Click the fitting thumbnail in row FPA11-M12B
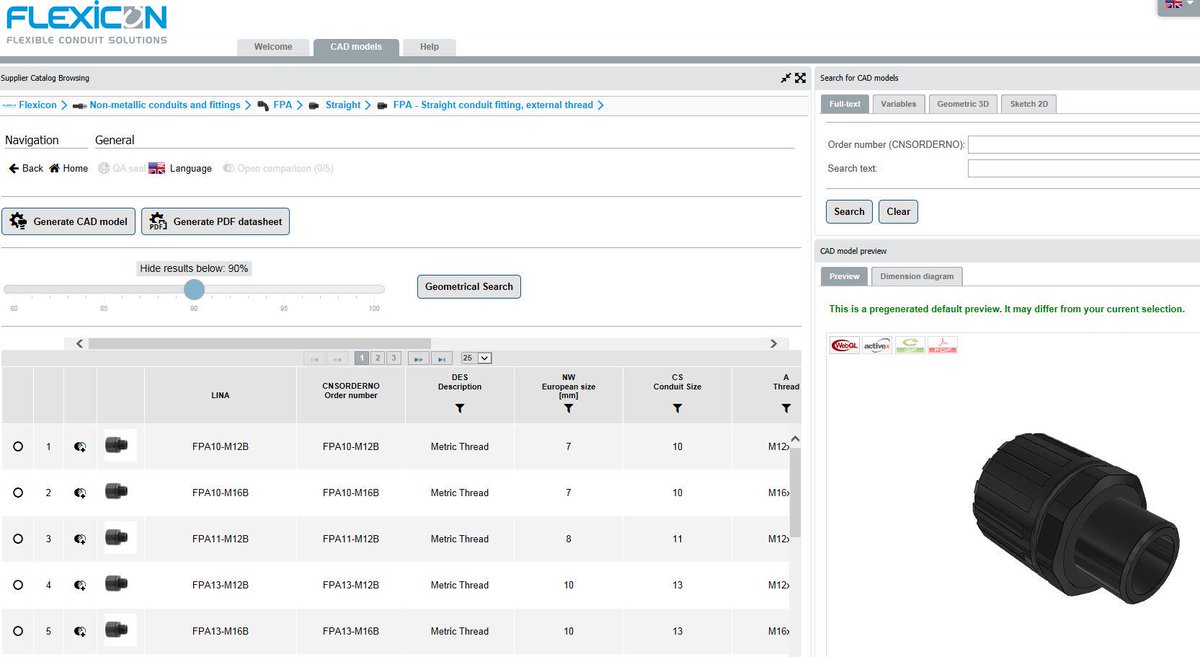 (120, 538)
